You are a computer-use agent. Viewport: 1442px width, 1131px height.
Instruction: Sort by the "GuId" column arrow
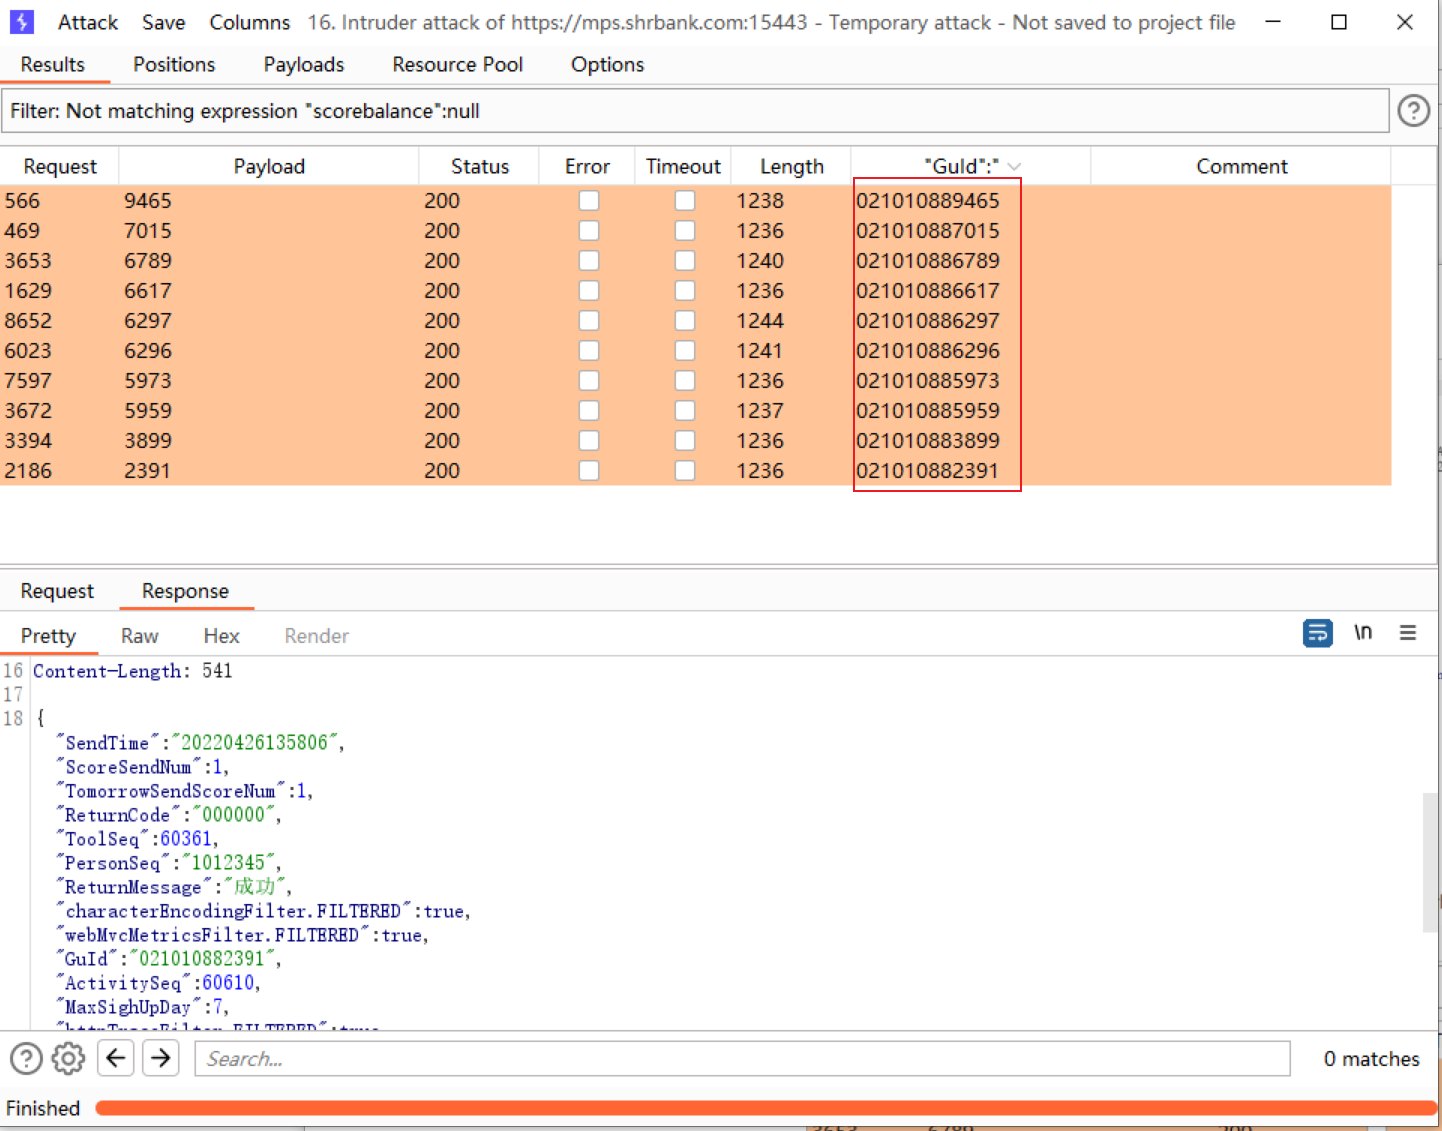tap(1014, 167)
